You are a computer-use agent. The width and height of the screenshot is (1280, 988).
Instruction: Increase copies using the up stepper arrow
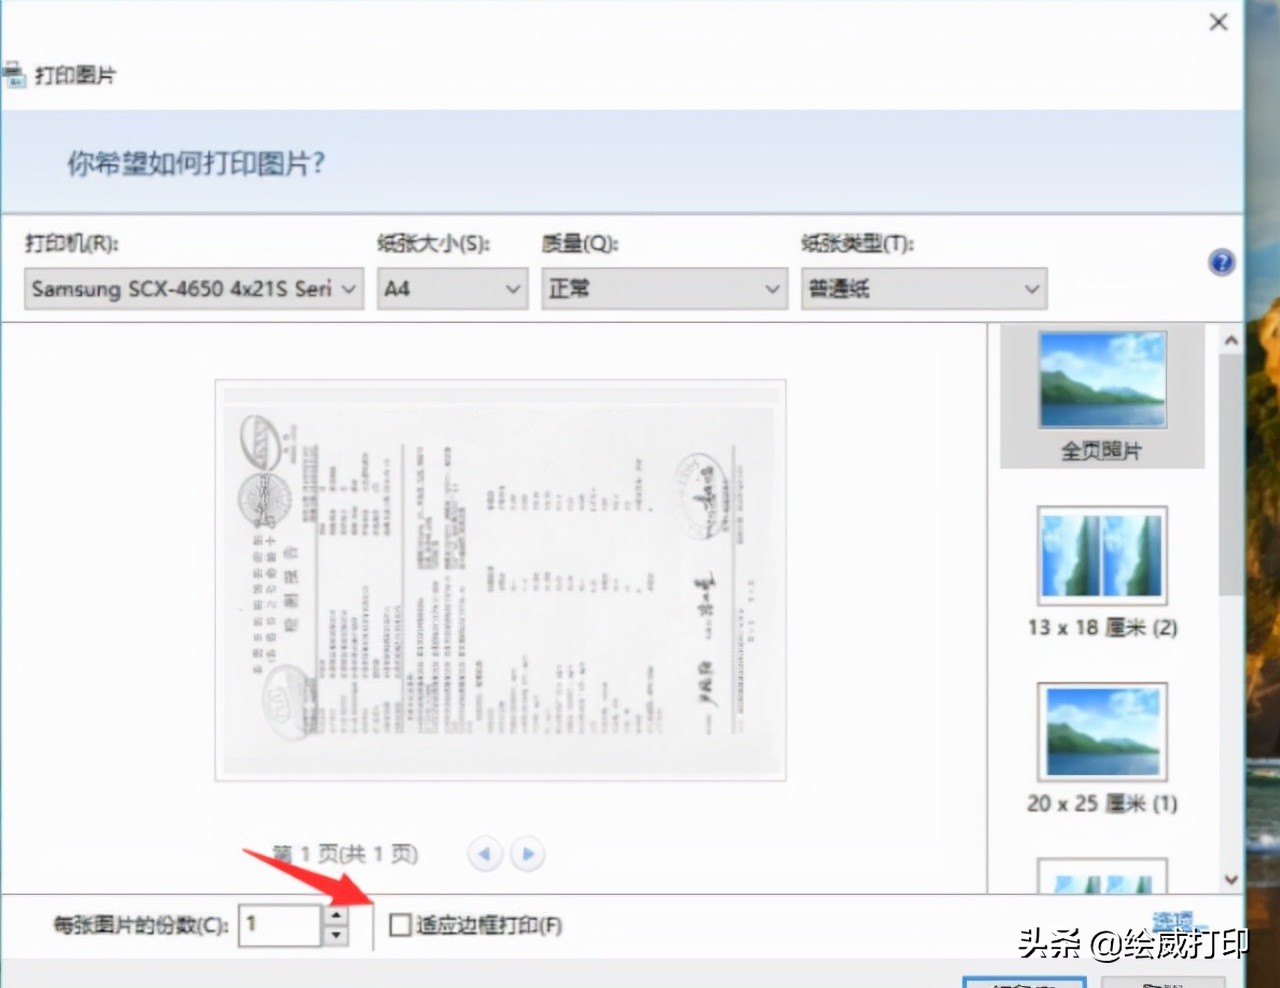(336, 915)
